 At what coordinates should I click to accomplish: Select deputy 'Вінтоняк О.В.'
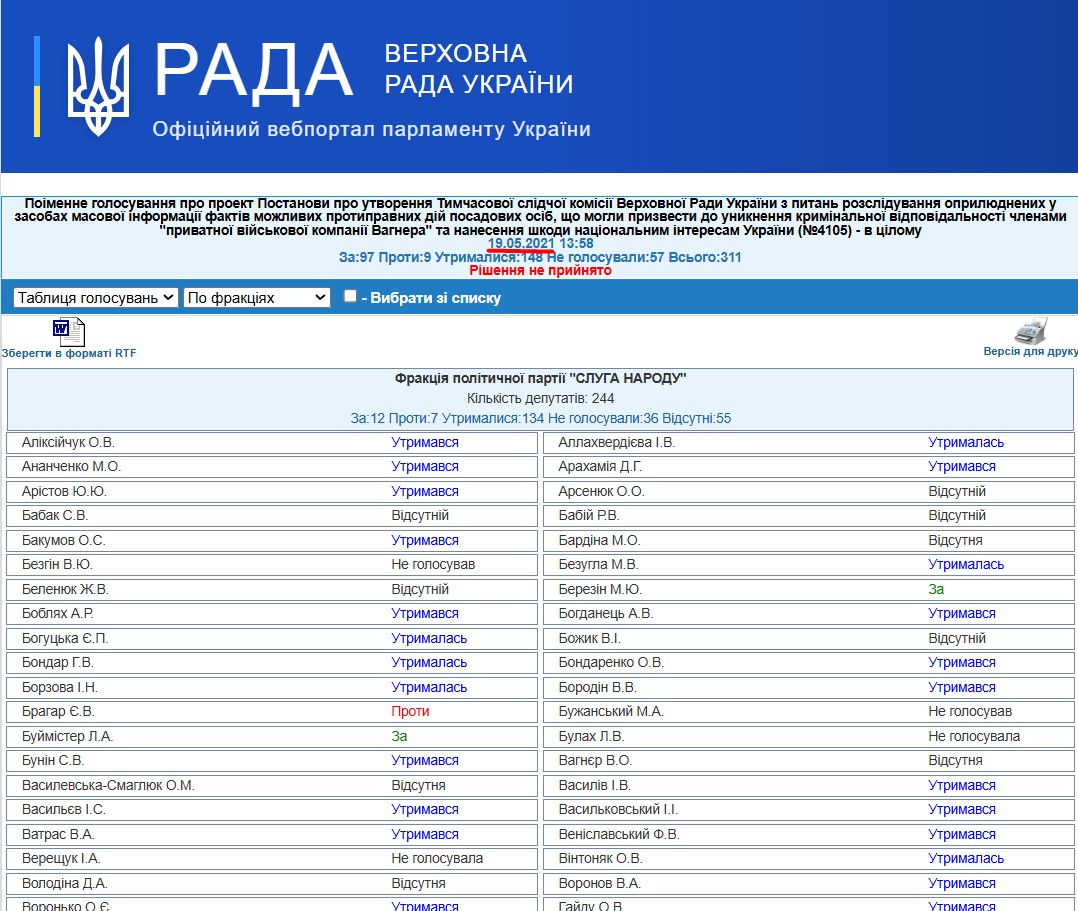tap(600, 858)
